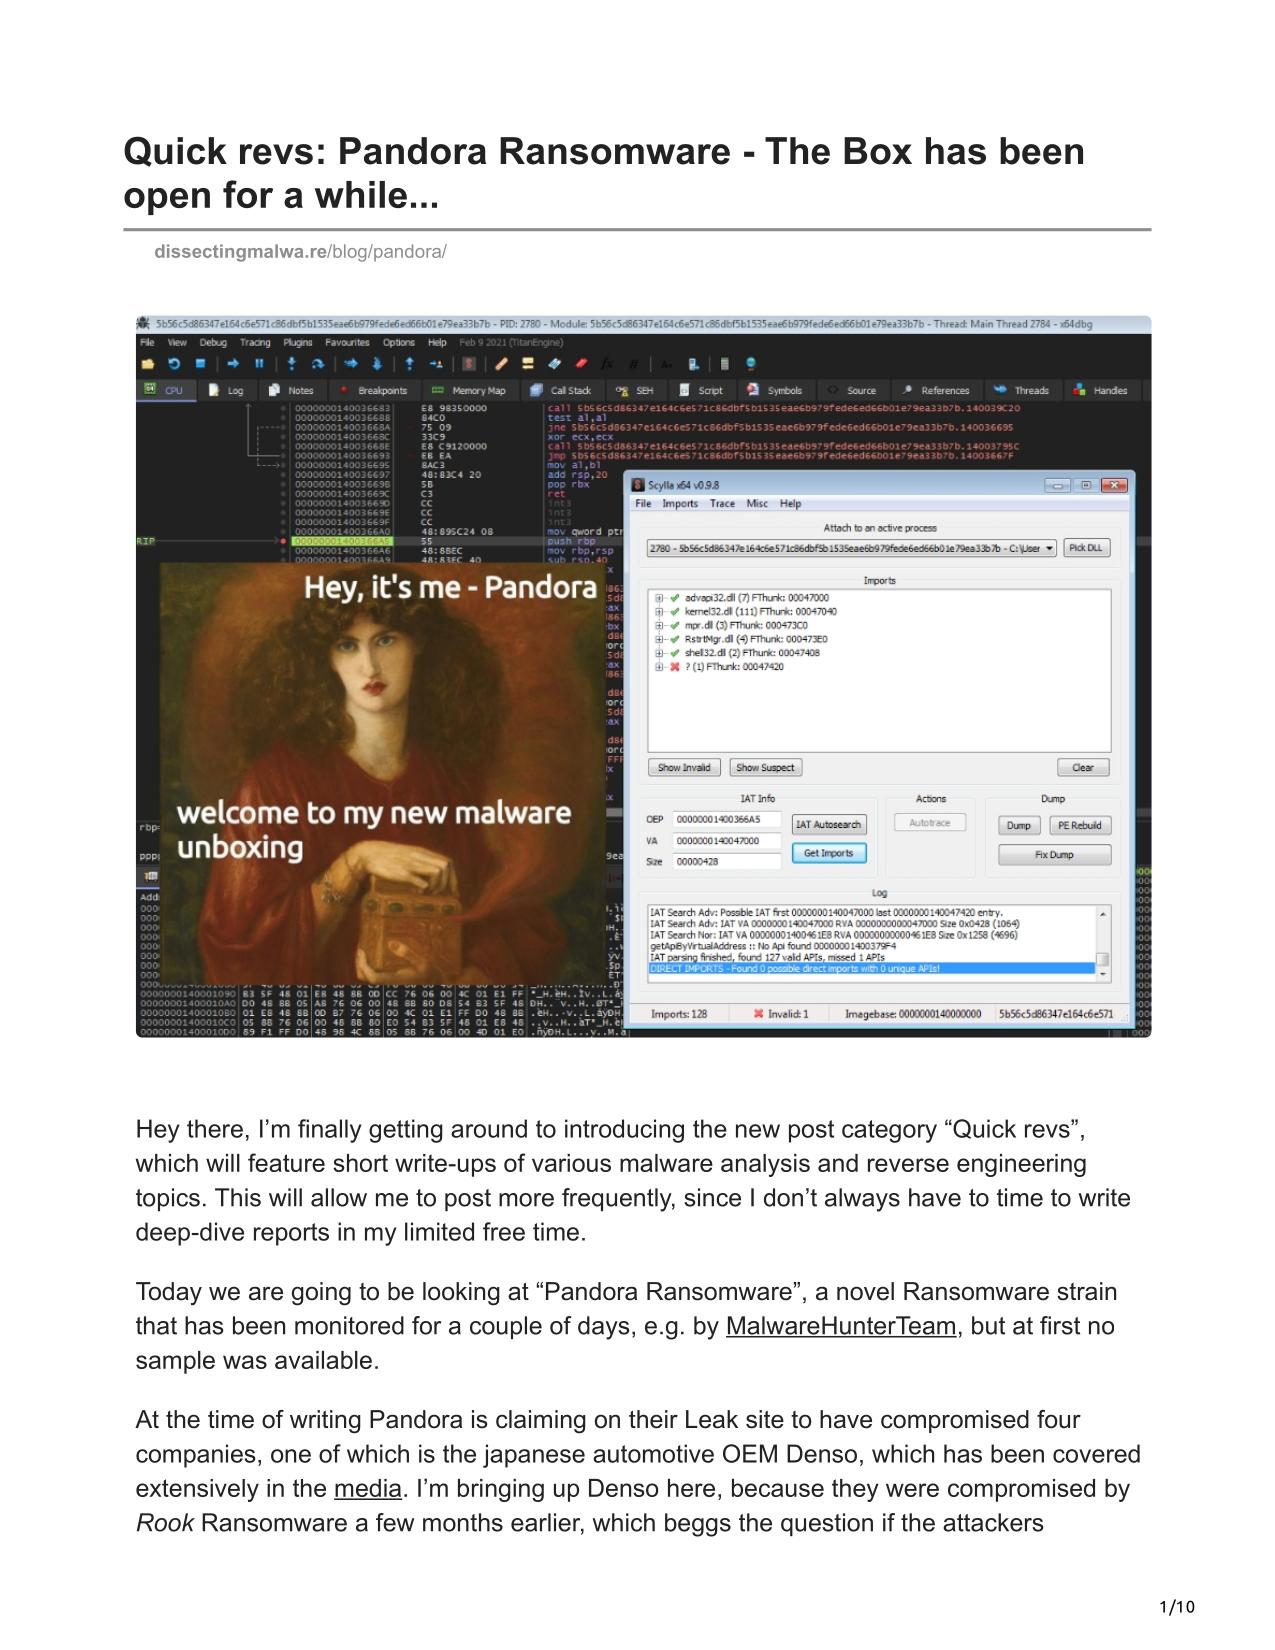Click the Show Suspect button
The width and height of the screenshot is (1275, 1650).
point(765,768)
